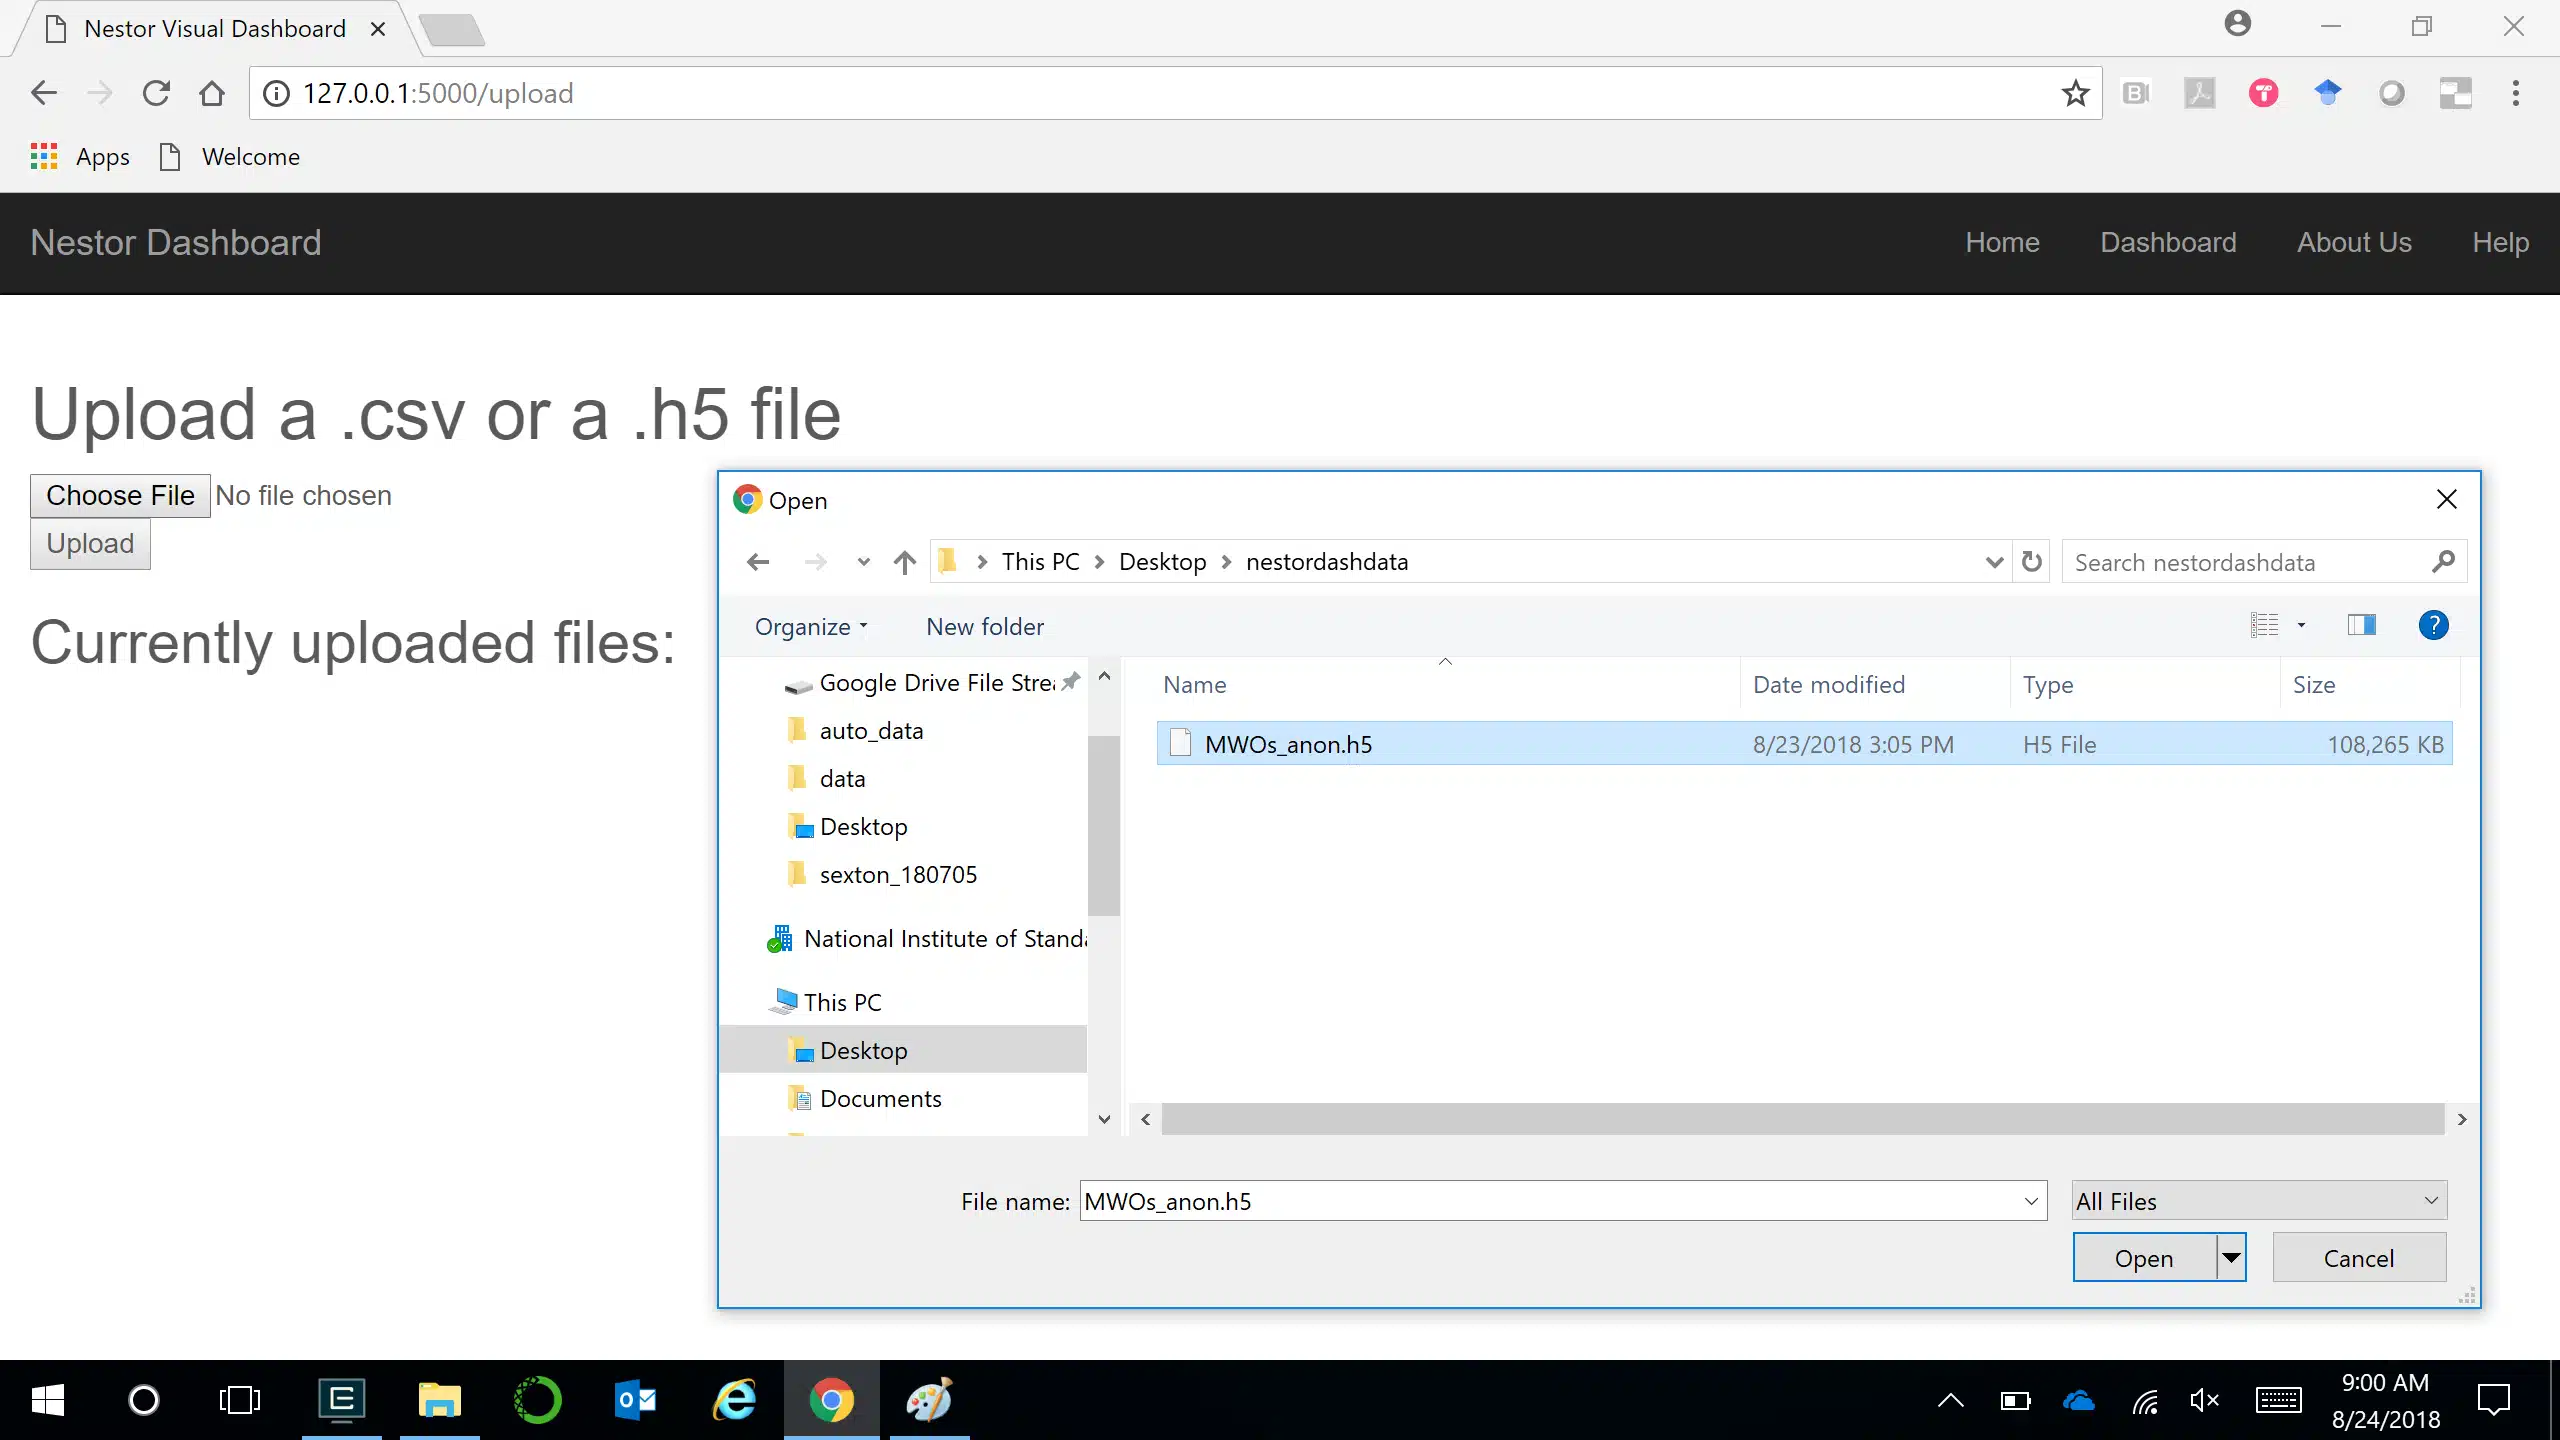
Task: Go up one folder level in dialog
Action: click(x=905, y=562)
